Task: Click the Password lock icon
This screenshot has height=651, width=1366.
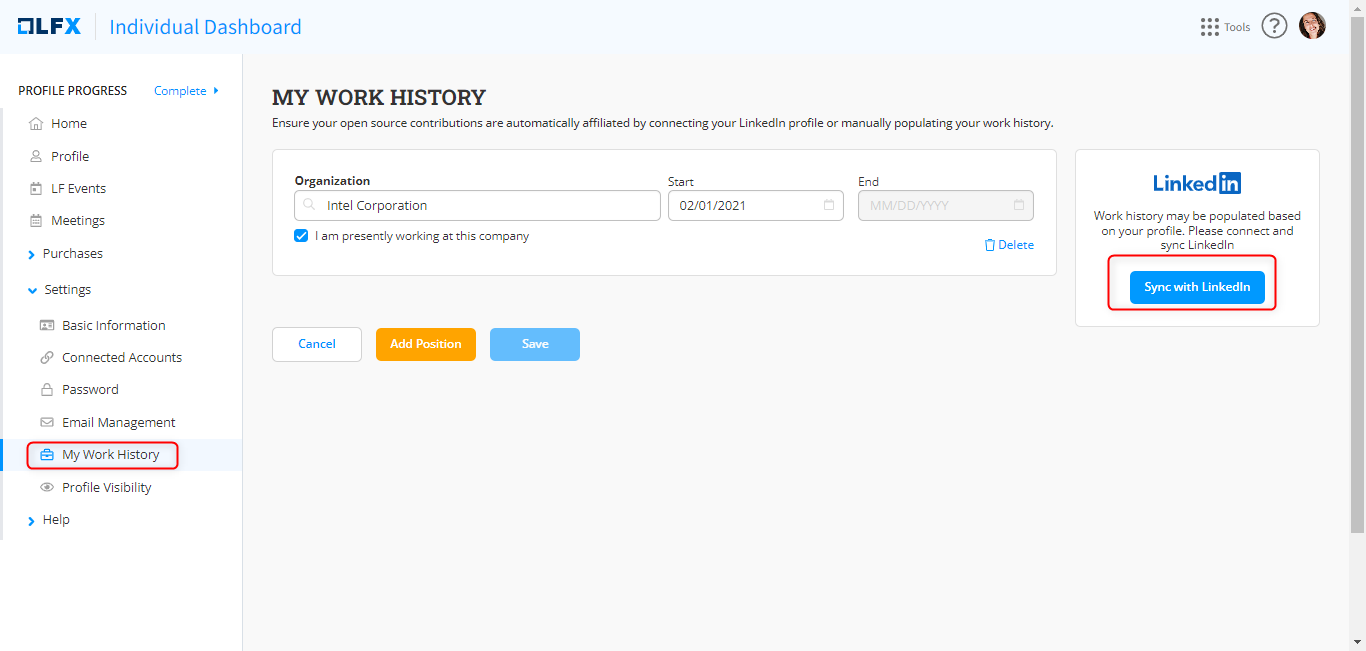Action: click(46, 390)
